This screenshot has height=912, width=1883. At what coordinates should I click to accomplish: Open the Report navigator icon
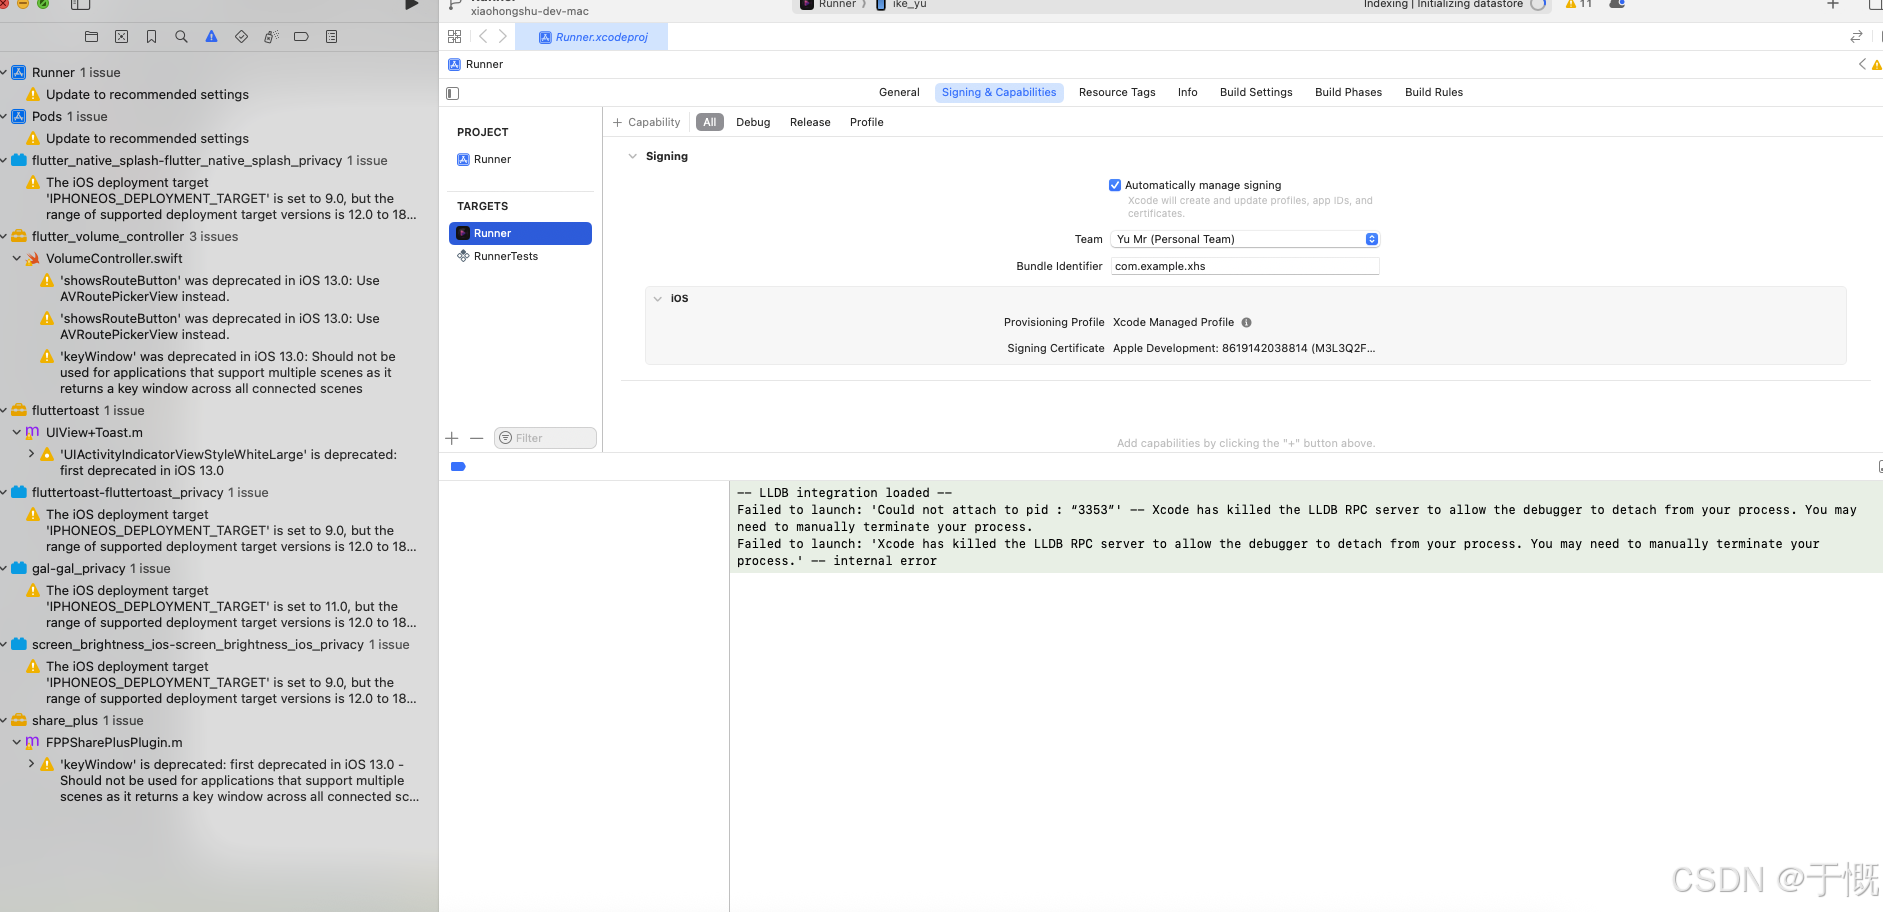point(331,37)
